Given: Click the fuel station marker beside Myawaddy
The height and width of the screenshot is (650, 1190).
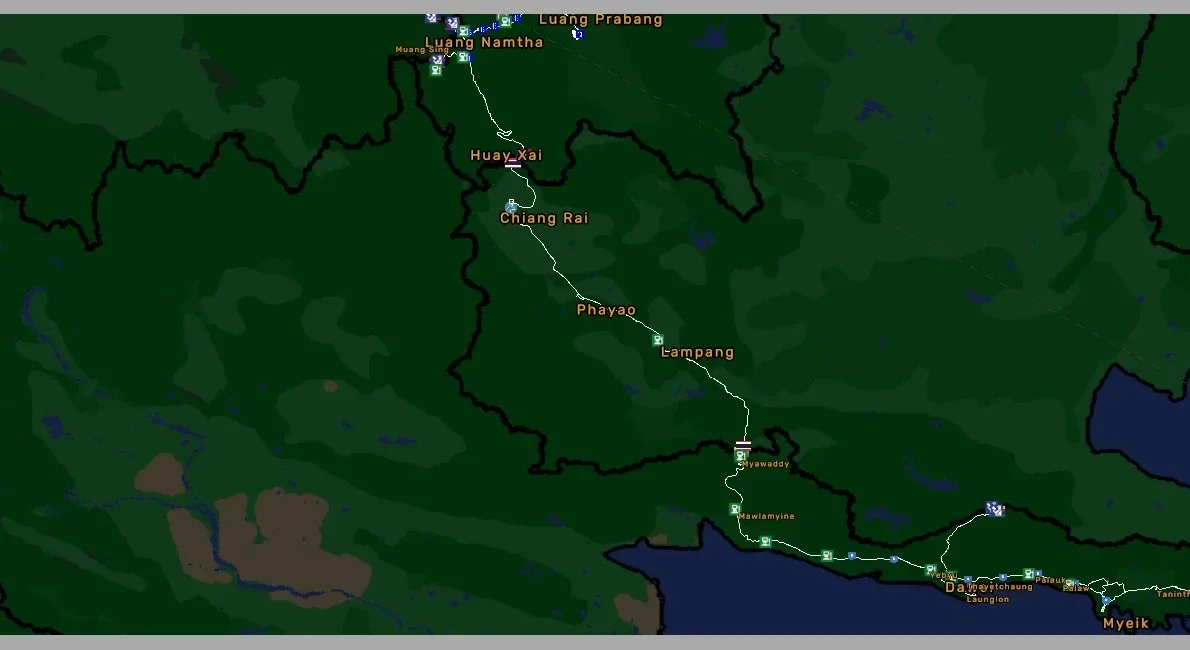Looking at the screenshot, I should pyautogui.click(x=740, y=456).
